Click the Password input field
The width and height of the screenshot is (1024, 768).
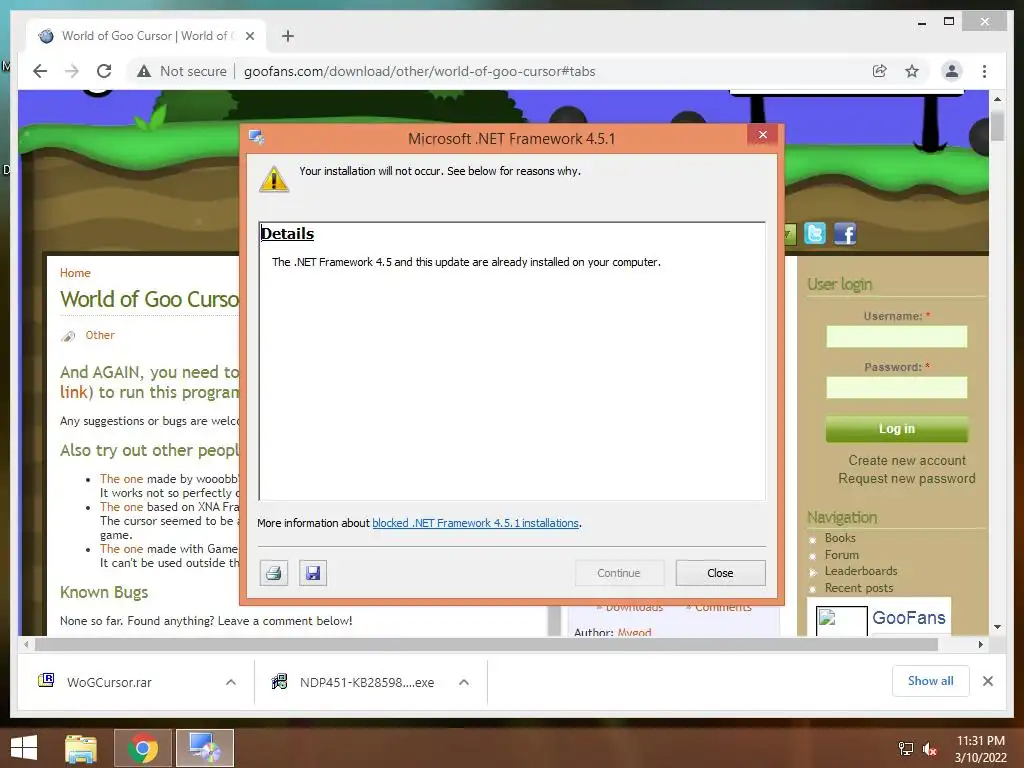point(897,387)
